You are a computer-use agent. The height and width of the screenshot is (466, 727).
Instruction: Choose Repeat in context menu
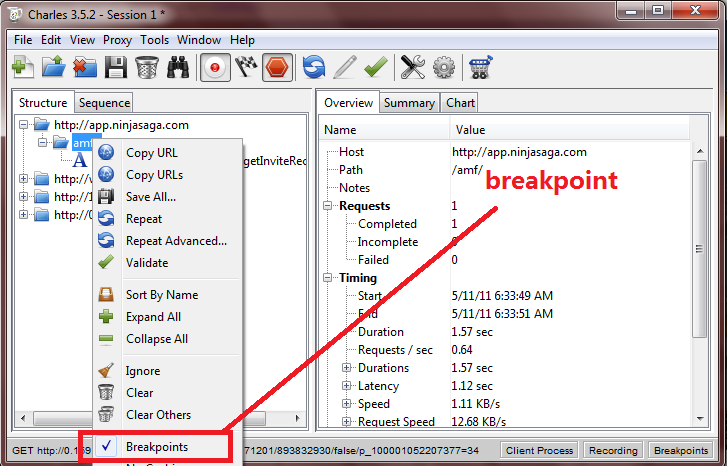(167, 218)
